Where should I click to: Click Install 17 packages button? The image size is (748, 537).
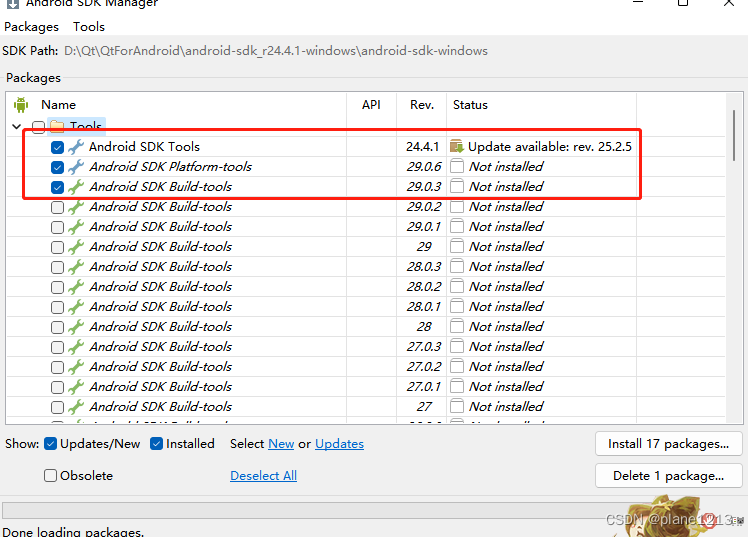point(668,444)
